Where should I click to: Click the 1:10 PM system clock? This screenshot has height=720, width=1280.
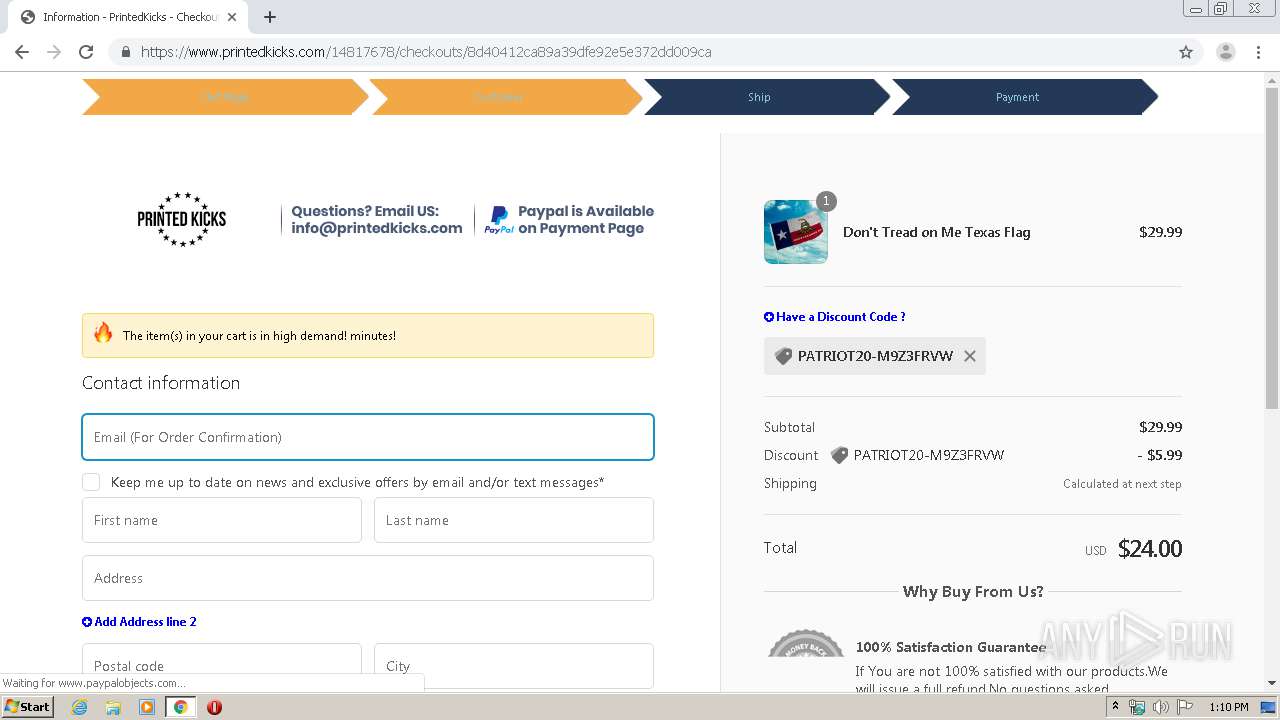click(1229, 707)
